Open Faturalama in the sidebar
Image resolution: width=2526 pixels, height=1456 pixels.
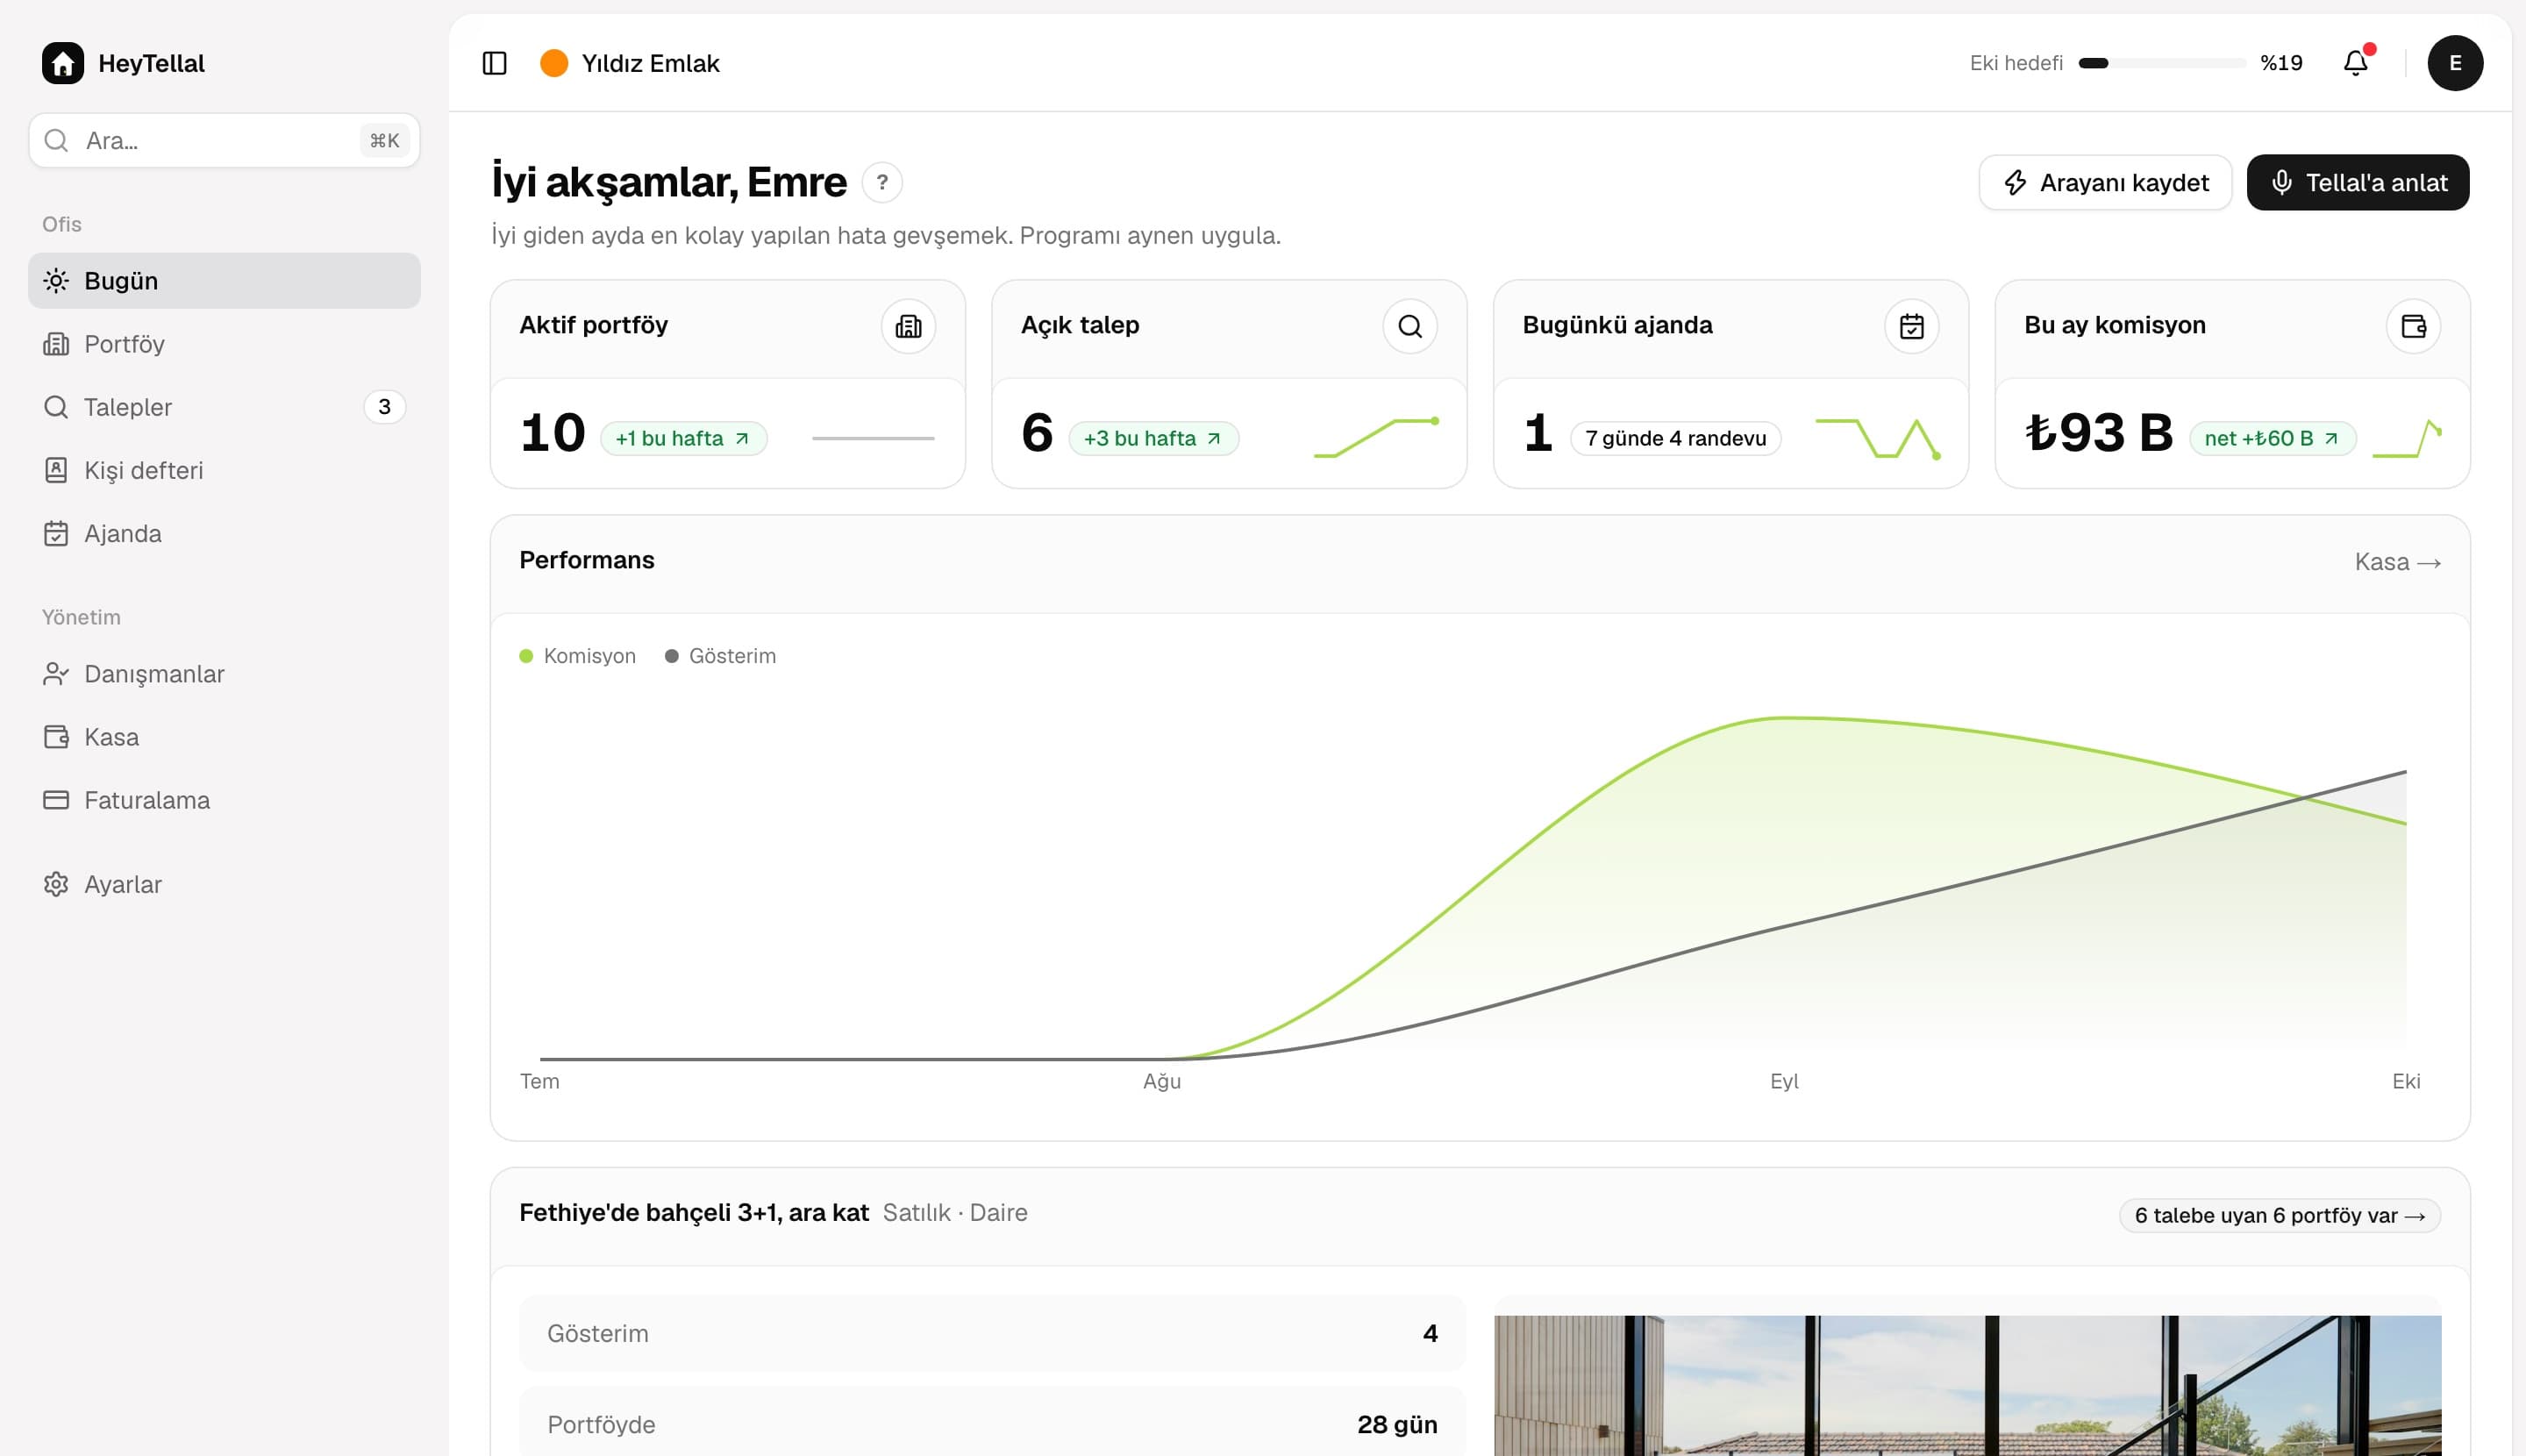click(x=224, y=800)
